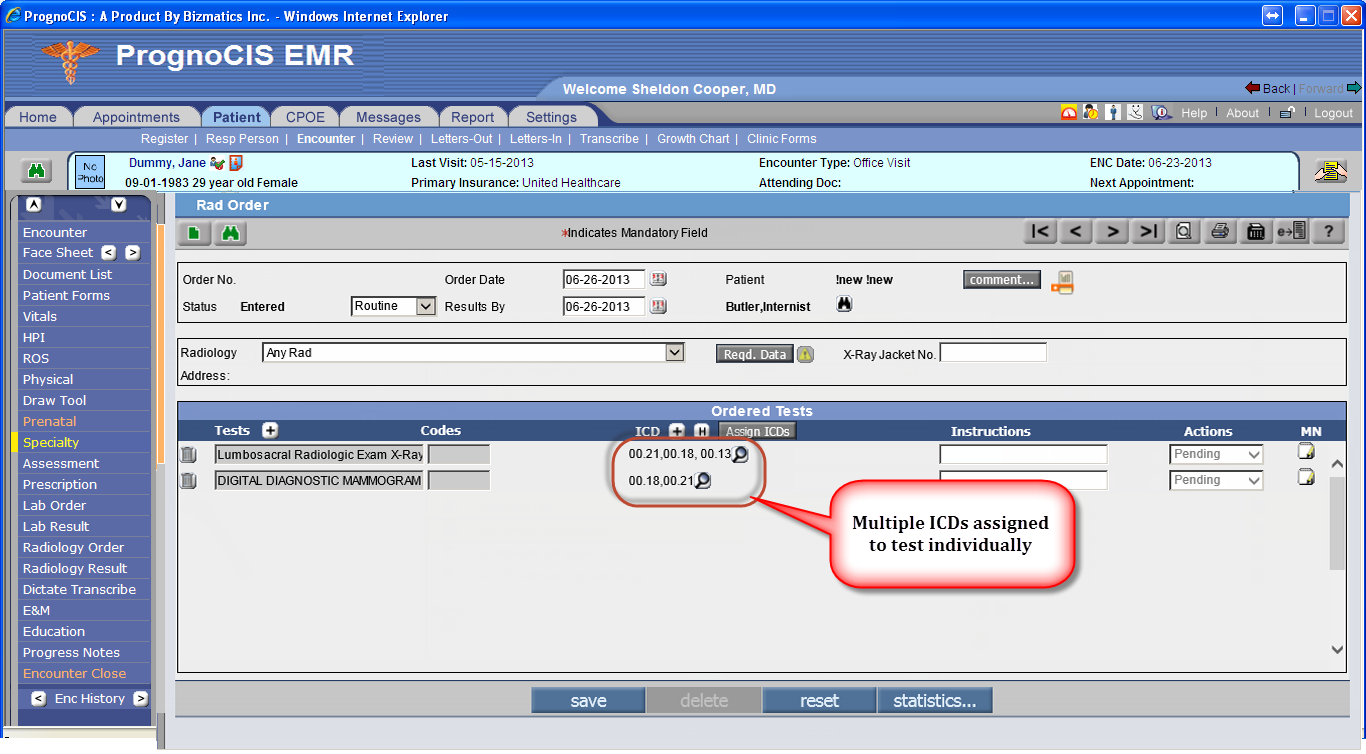Go to next record navigation button
This screenshot has height=754, width=1366.
point(1112,231)
